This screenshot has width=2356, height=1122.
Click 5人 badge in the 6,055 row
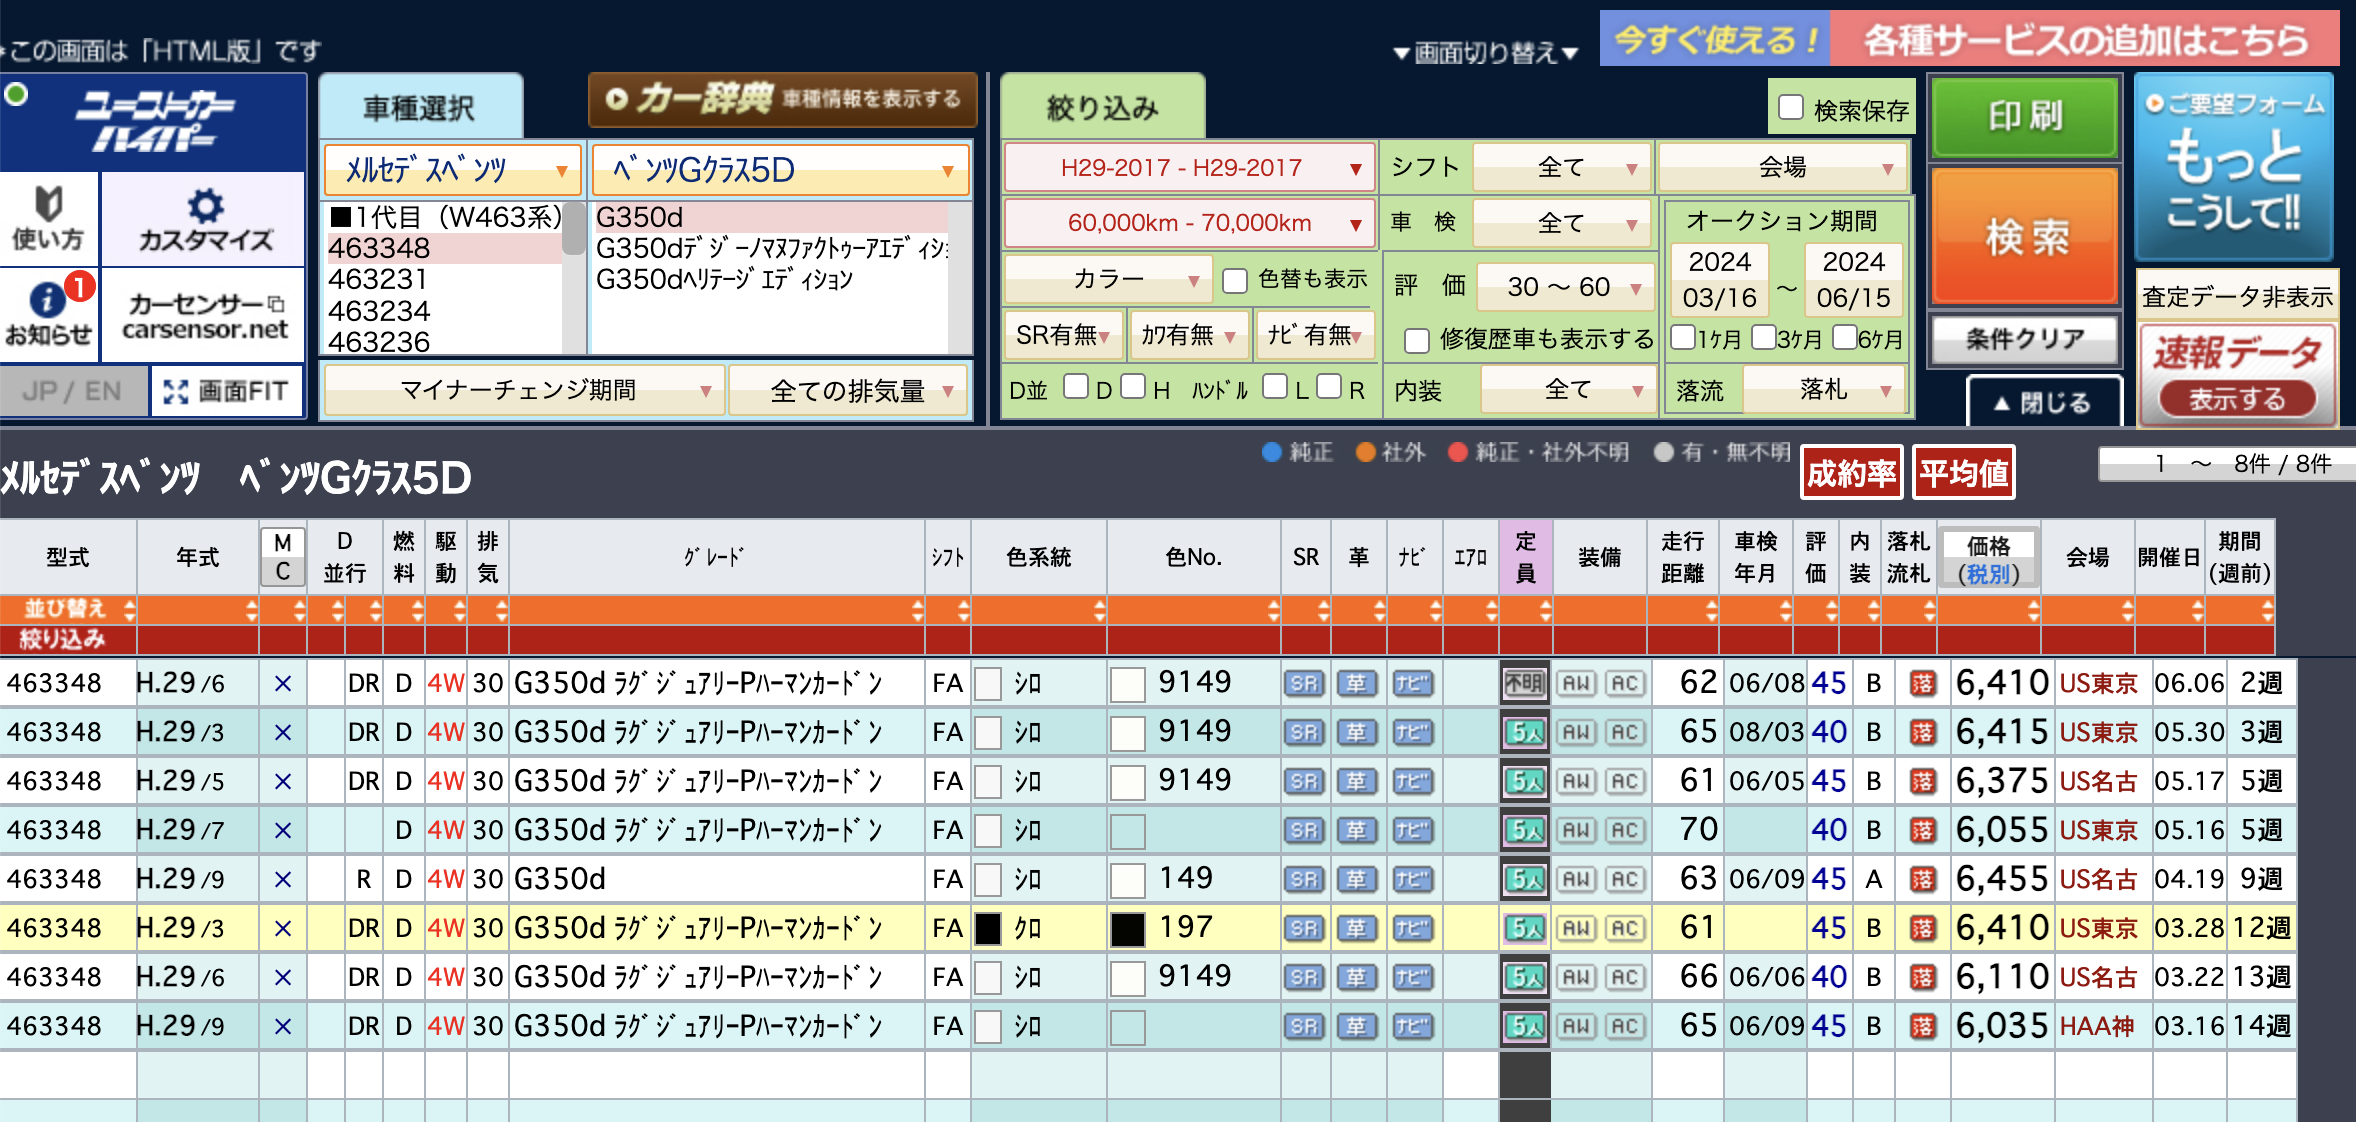click(1525, 831)
